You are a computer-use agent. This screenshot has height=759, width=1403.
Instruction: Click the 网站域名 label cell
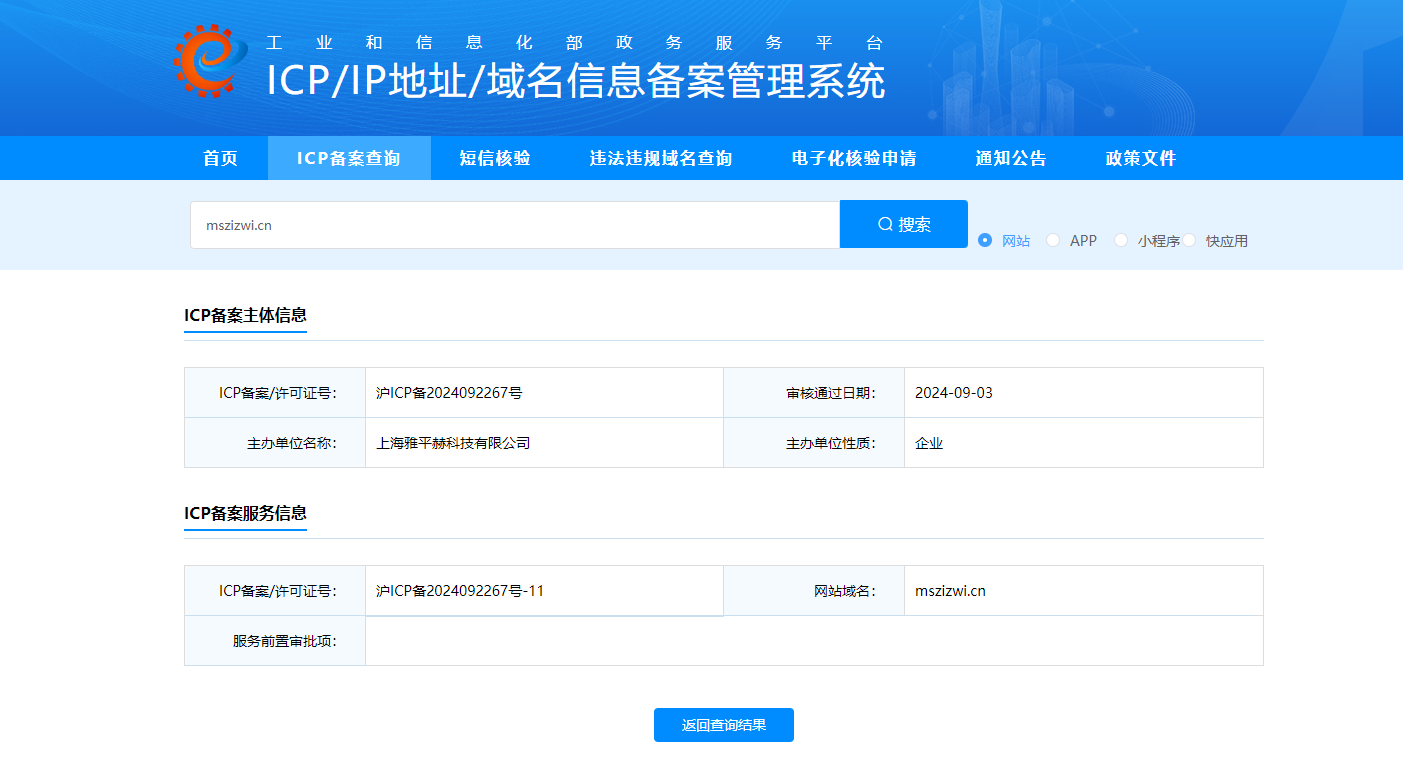814,591
